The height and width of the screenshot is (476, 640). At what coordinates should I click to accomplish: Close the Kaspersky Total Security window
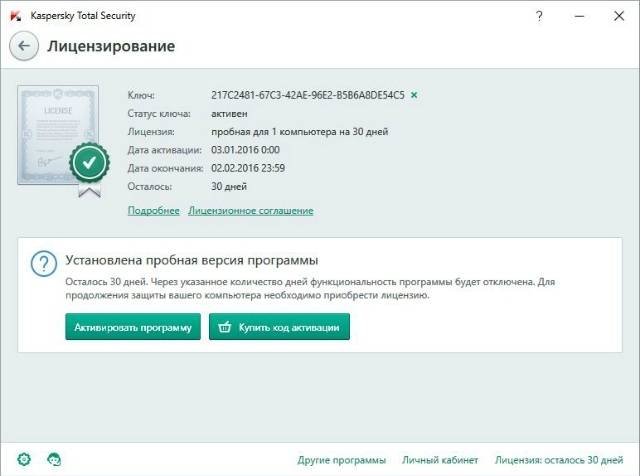click(x=619, y=16)
